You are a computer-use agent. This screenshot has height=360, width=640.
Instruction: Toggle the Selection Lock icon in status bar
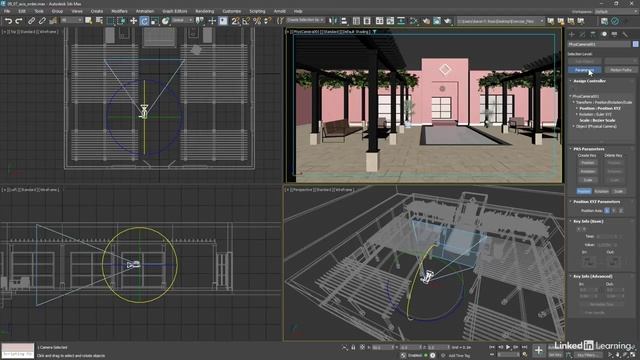point(353,347)
